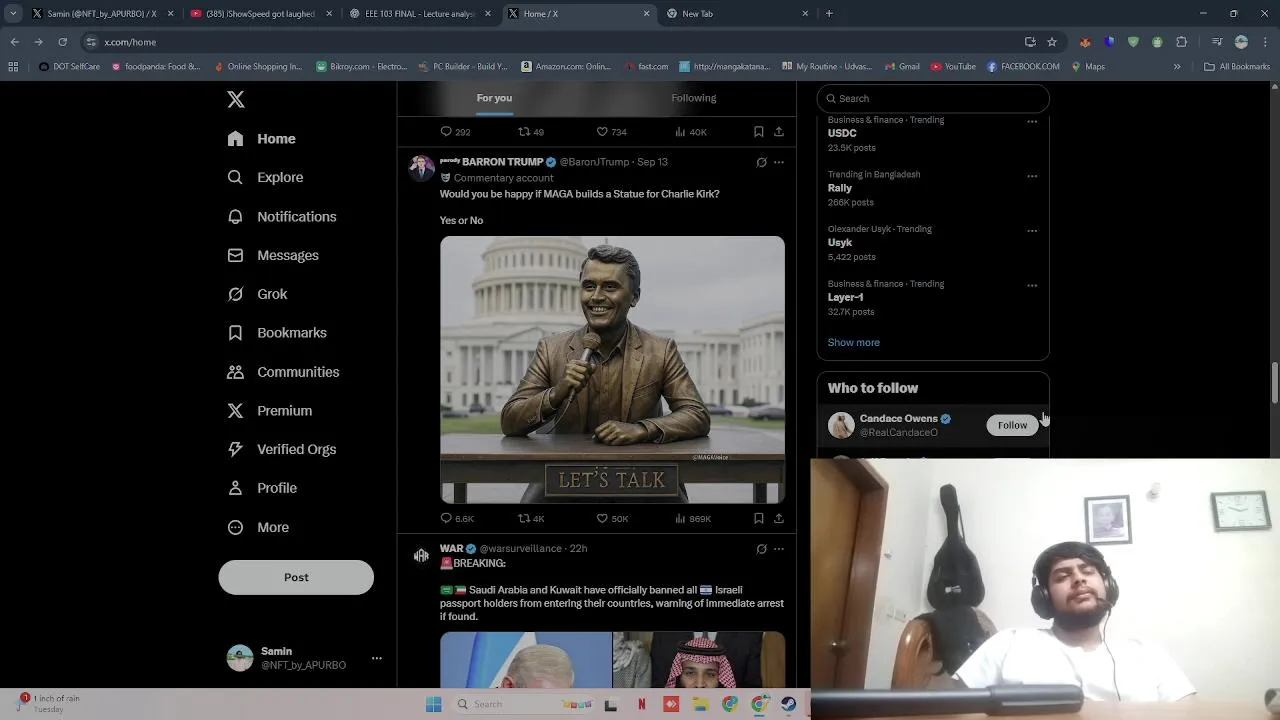Open Bookmarks in the sidebar
The height and width of the screenshot is (720, 1280).
tap(277, 333)
